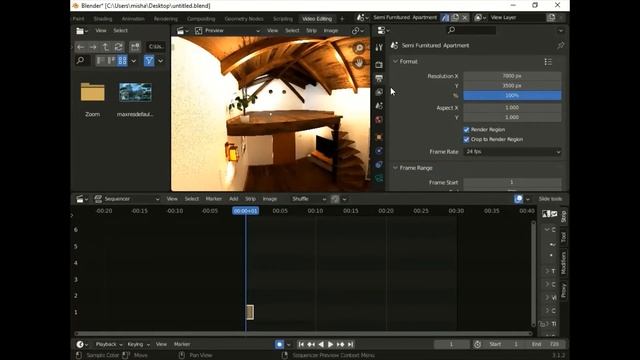Viewport: 640px width, 360px height.
Task: Add a new workspace with plus button
Action: pos(342,19)
